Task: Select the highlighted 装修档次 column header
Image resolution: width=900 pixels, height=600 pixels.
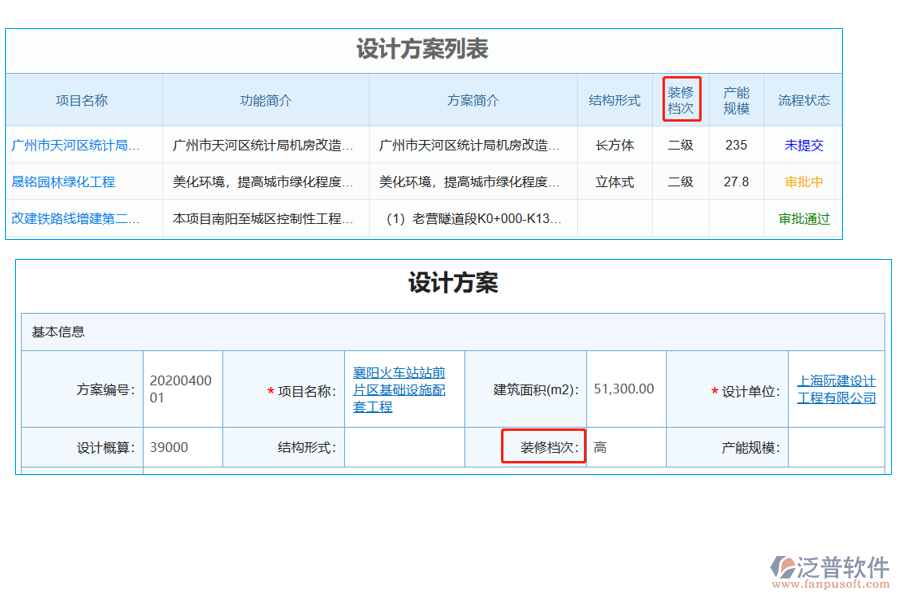Action: click(681, 98)
